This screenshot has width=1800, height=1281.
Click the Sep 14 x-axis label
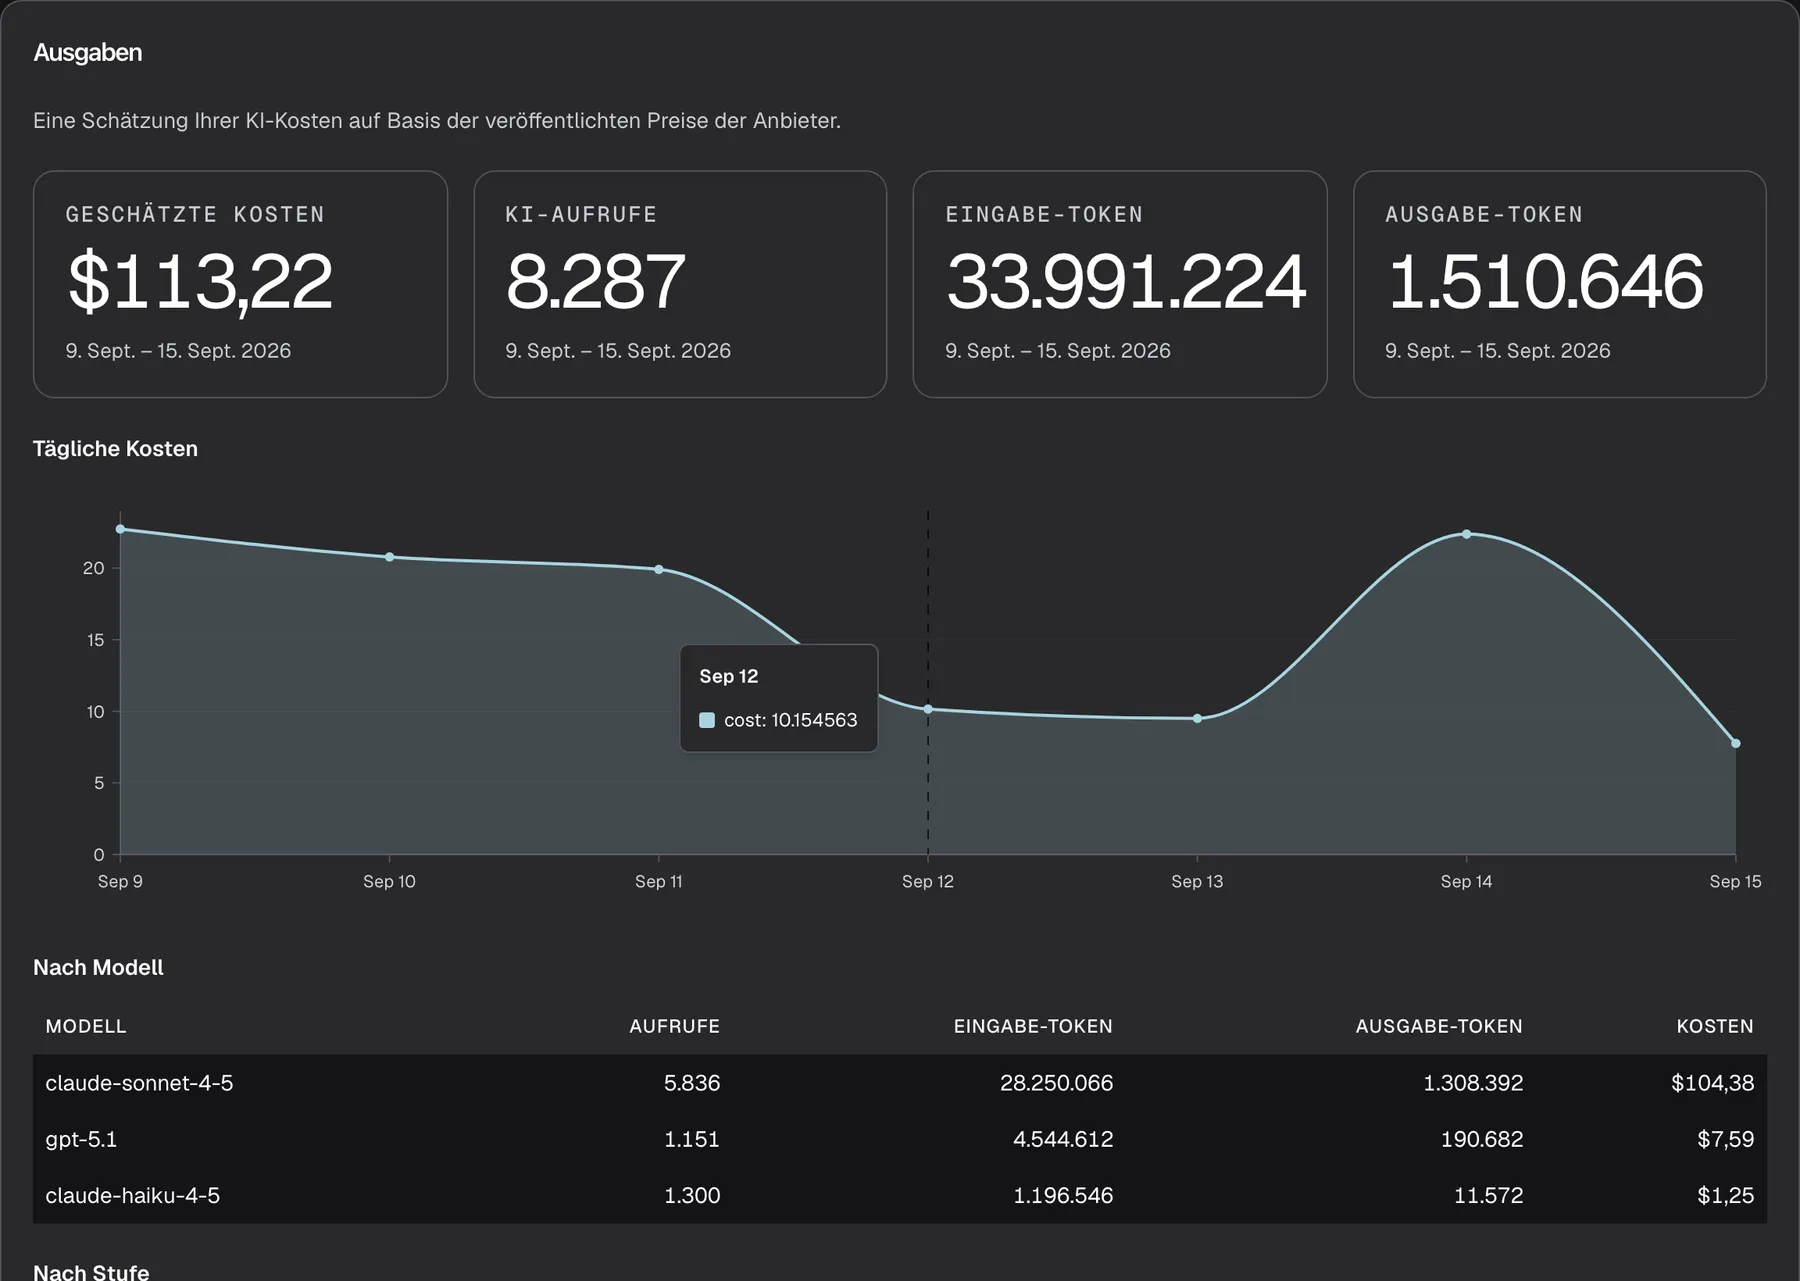click(1466, 881)
